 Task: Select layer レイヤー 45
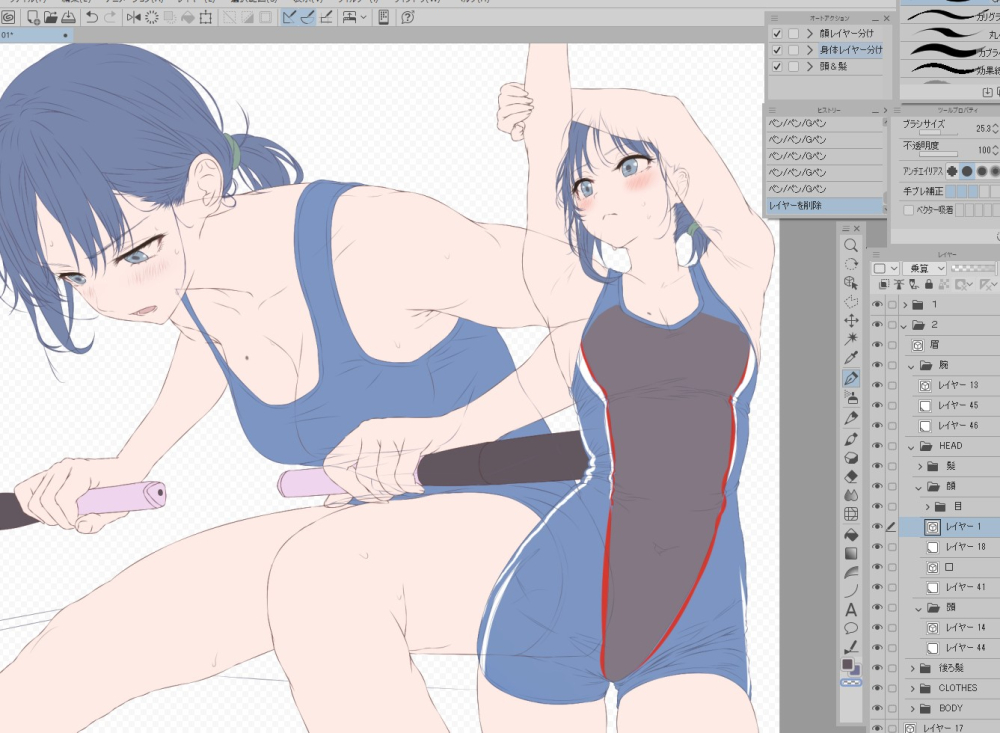(x=957, y=406)
